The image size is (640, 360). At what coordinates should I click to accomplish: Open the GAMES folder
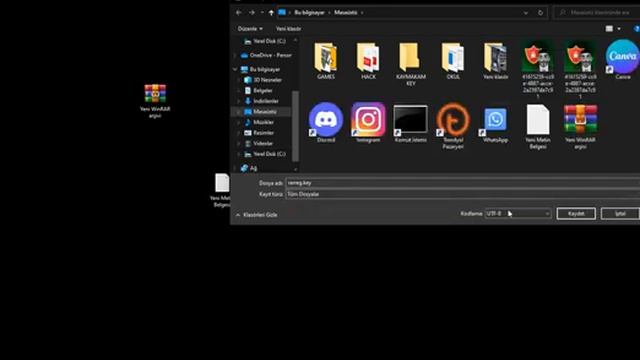pyautogui.click(x=326, y=60)
